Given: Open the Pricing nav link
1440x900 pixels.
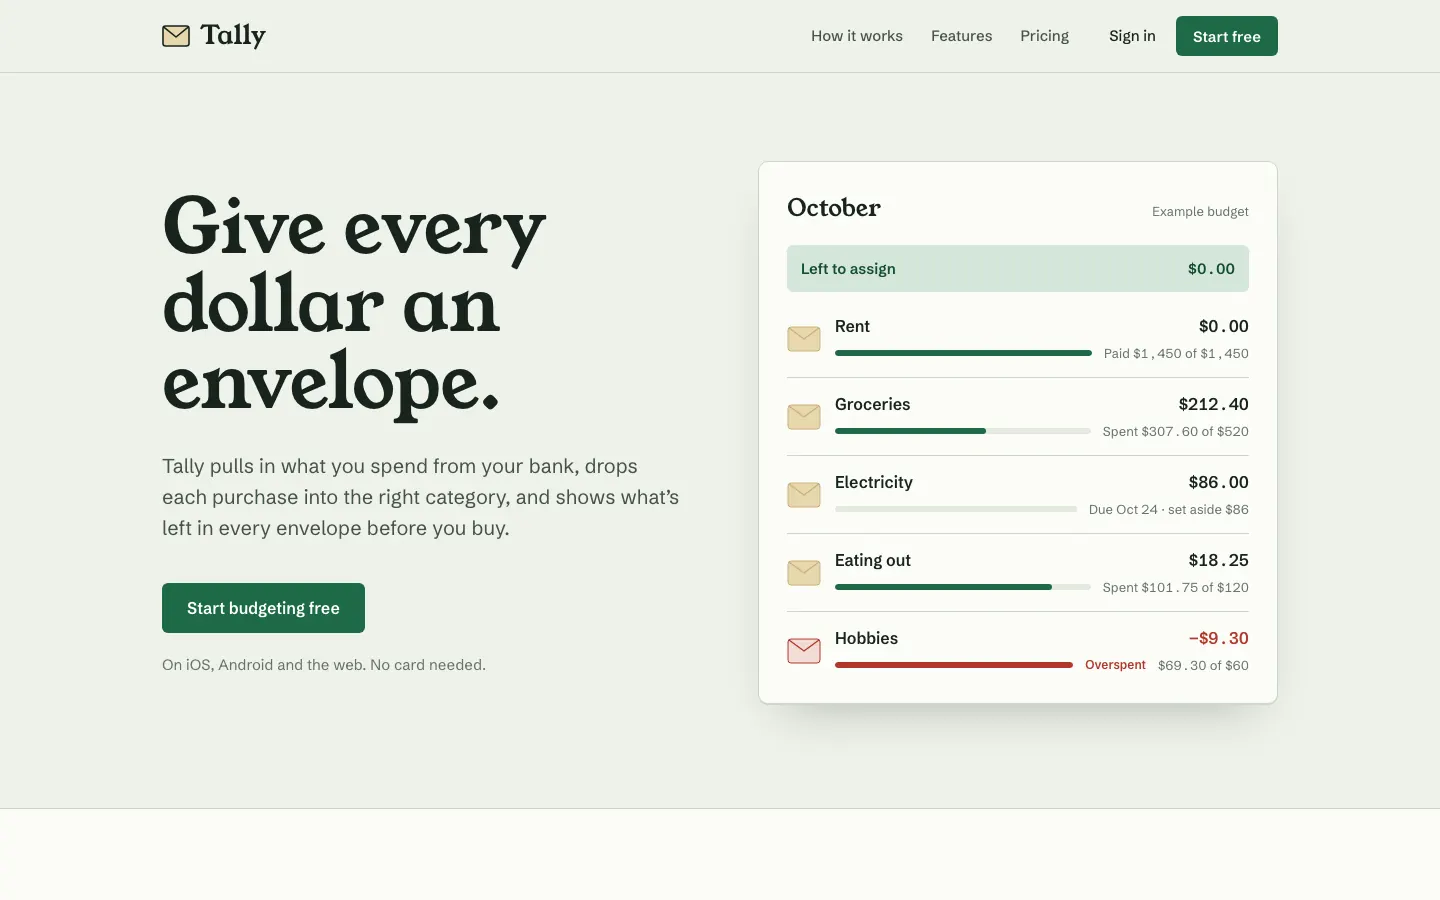Looking at the screenshot, I should (x=1045, y=36).
